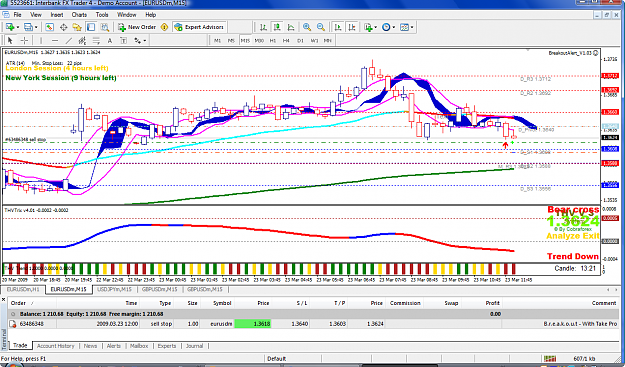The image size is (625, 367).
Task: Select the vertical line tool
Action: [41, 40]
